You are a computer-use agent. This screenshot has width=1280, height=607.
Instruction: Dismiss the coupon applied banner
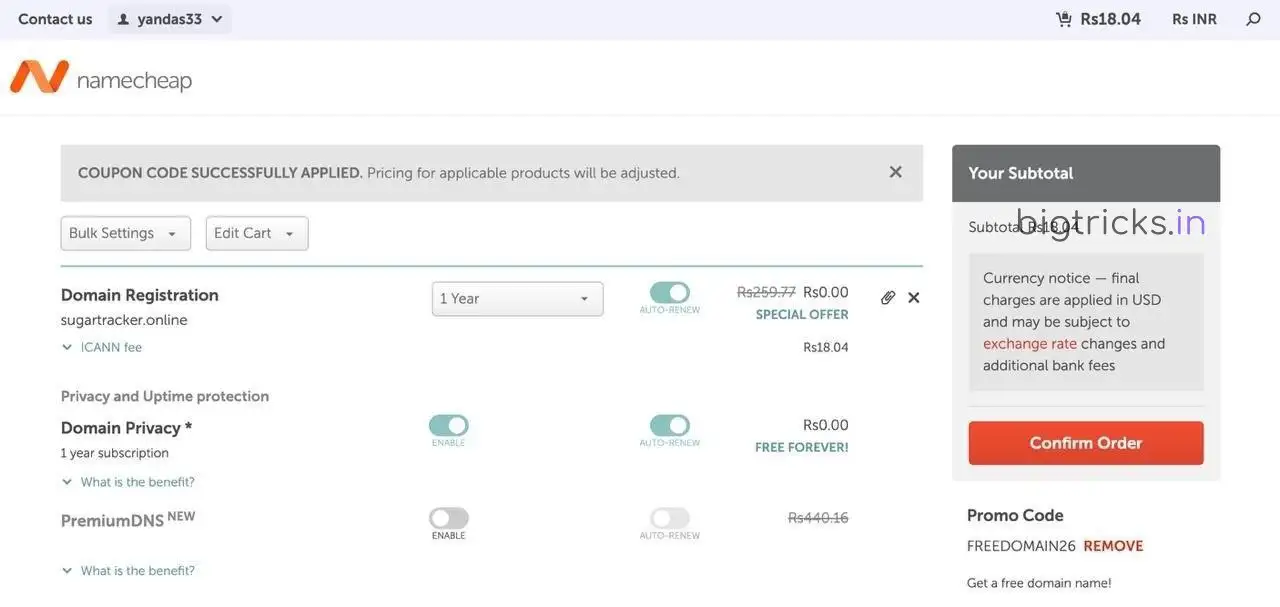(x=895, y=171)
